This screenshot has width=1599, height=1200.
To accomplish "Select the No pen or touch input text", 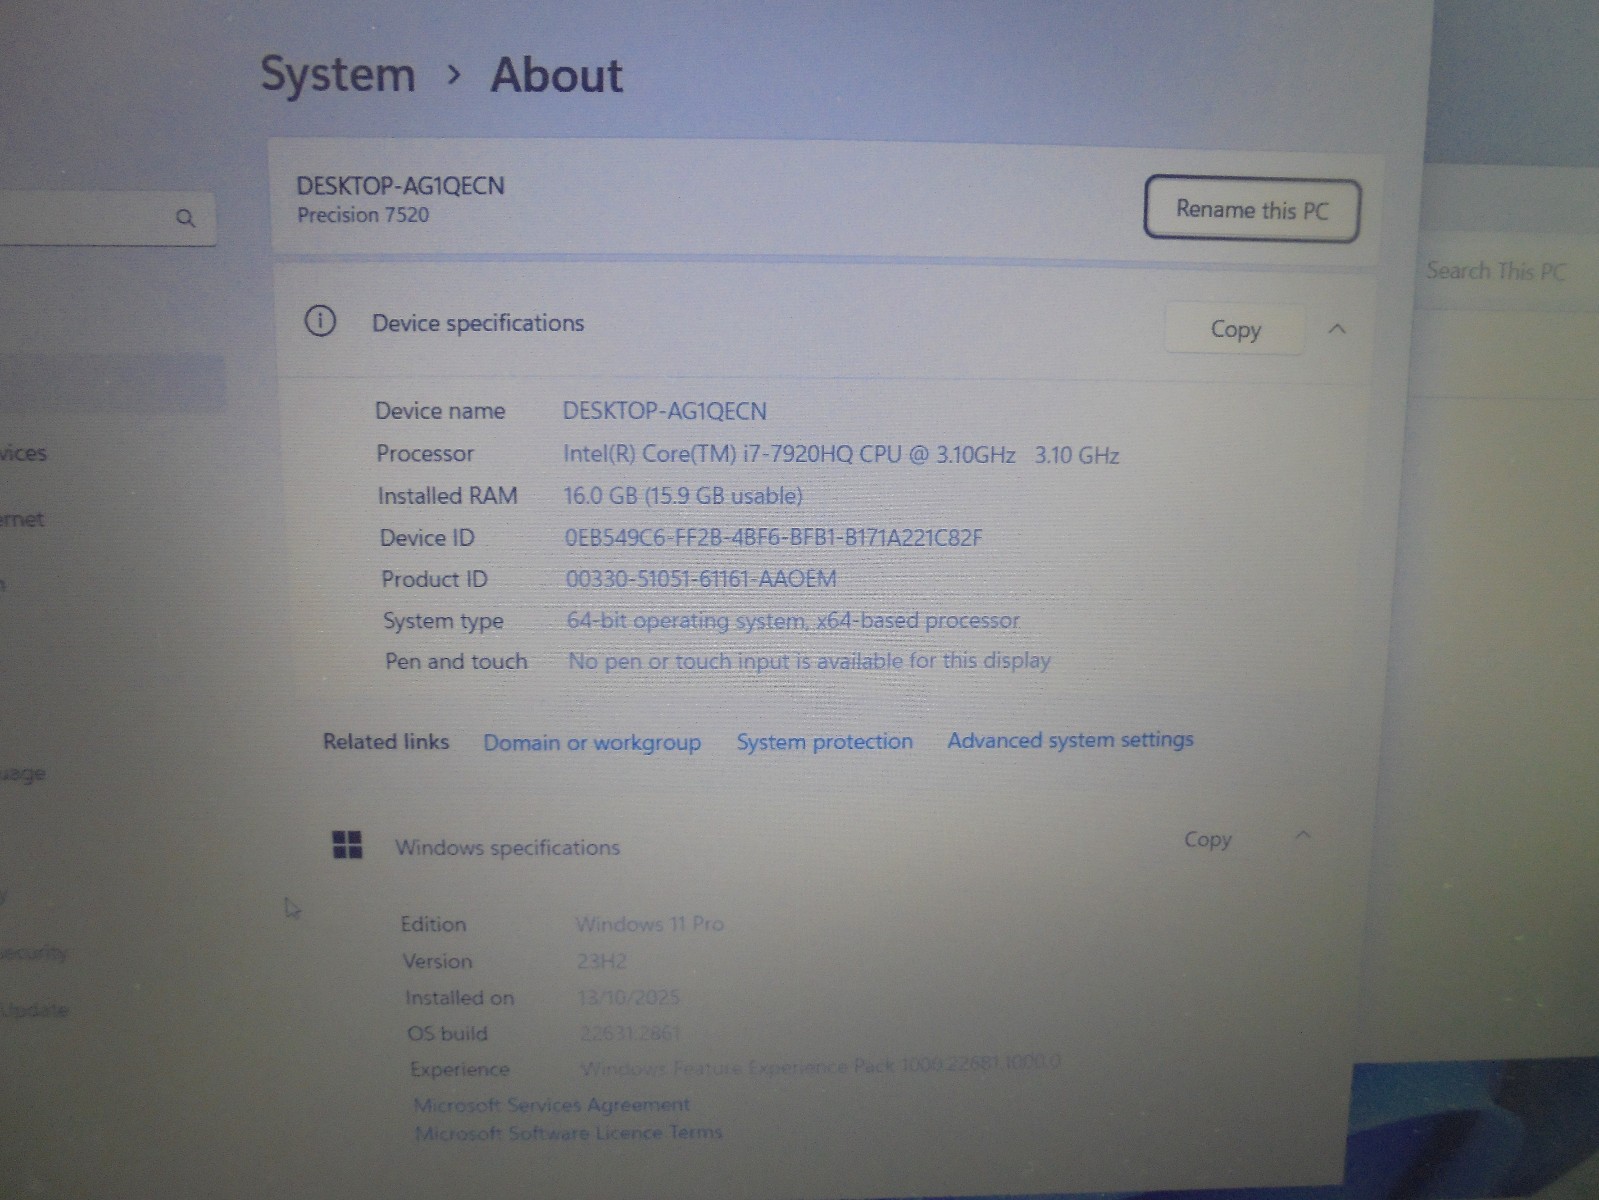I will pyautogui.click(x=810, y=661).
